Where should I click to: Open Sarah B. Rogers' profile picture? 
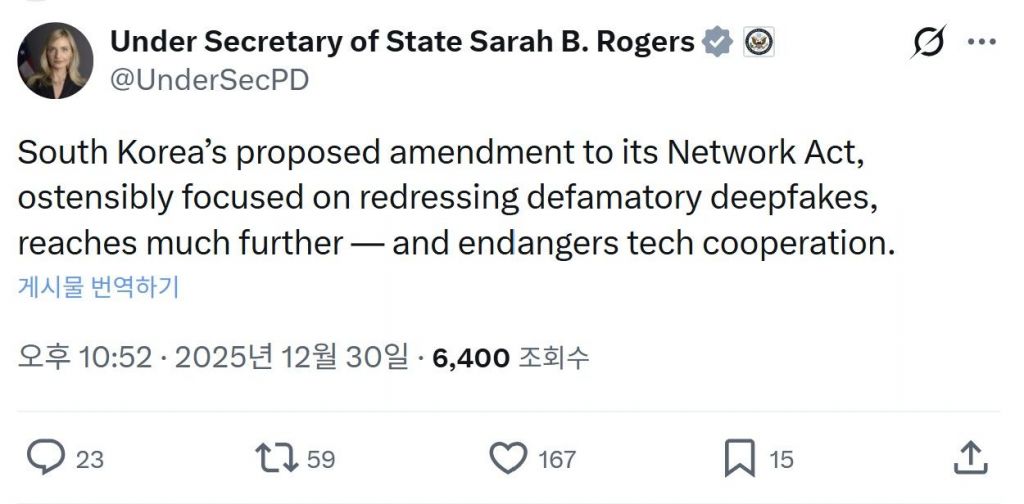[55, 61]
